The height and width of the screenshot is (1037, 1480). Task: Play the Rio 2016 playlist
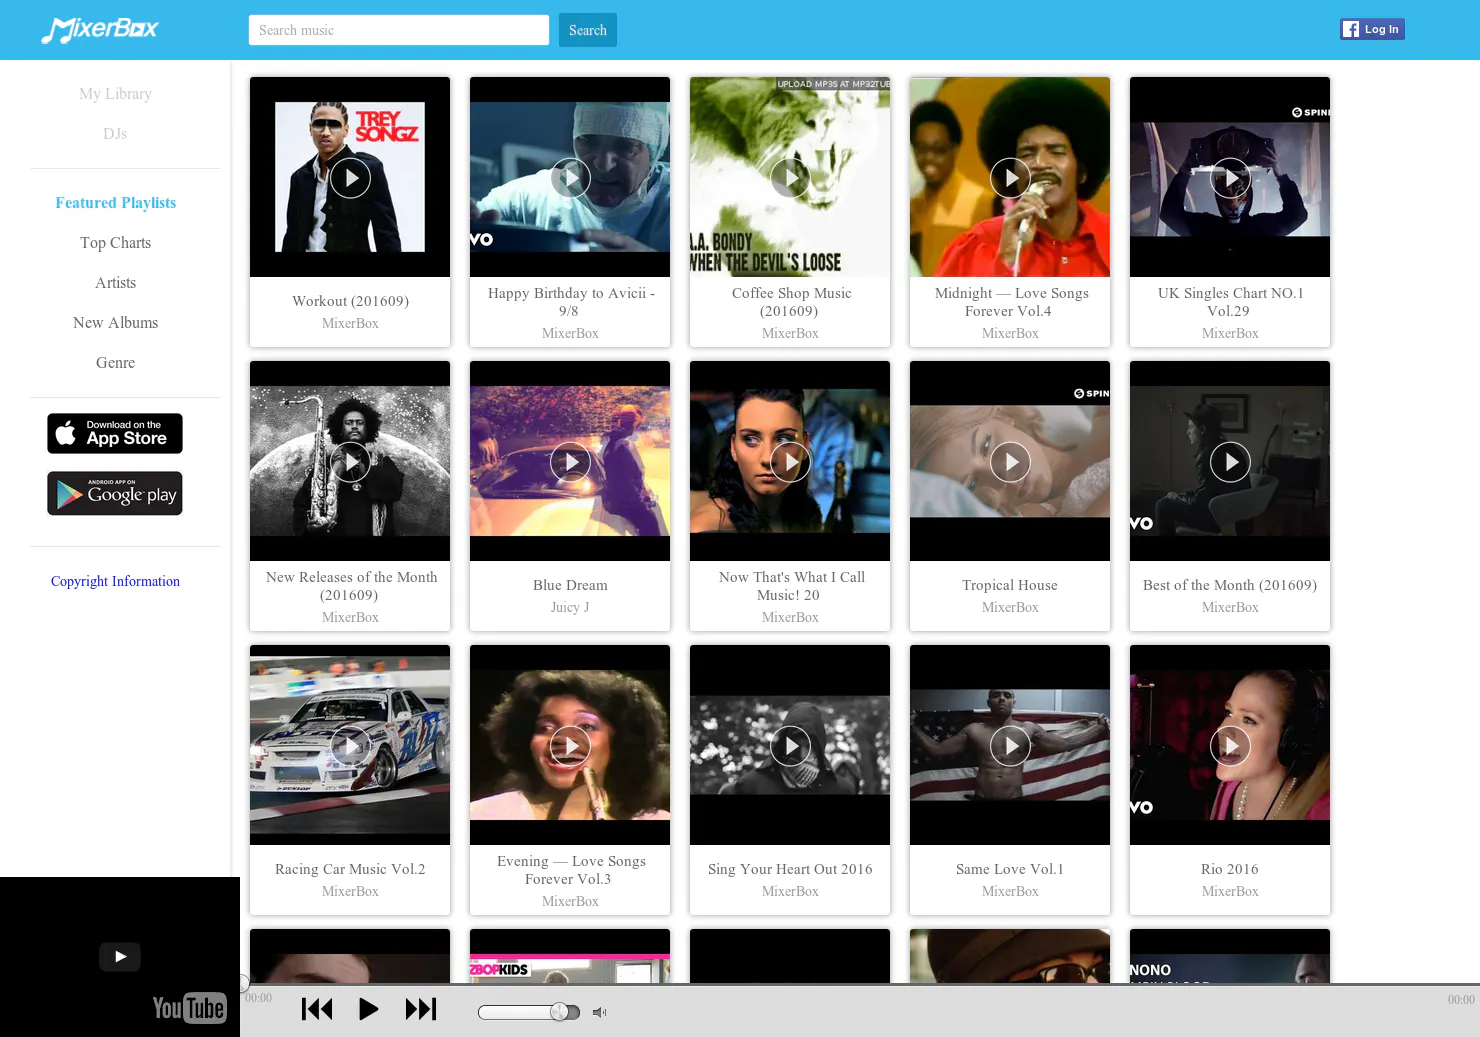(1230, 746)
